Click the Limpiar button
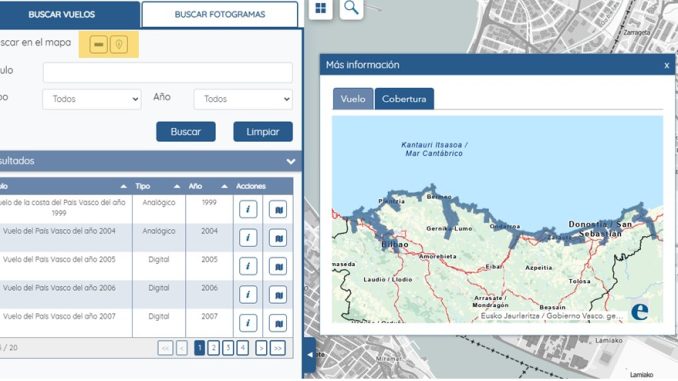The height and width of the screenshot is (381, 678). pos(263,132)
